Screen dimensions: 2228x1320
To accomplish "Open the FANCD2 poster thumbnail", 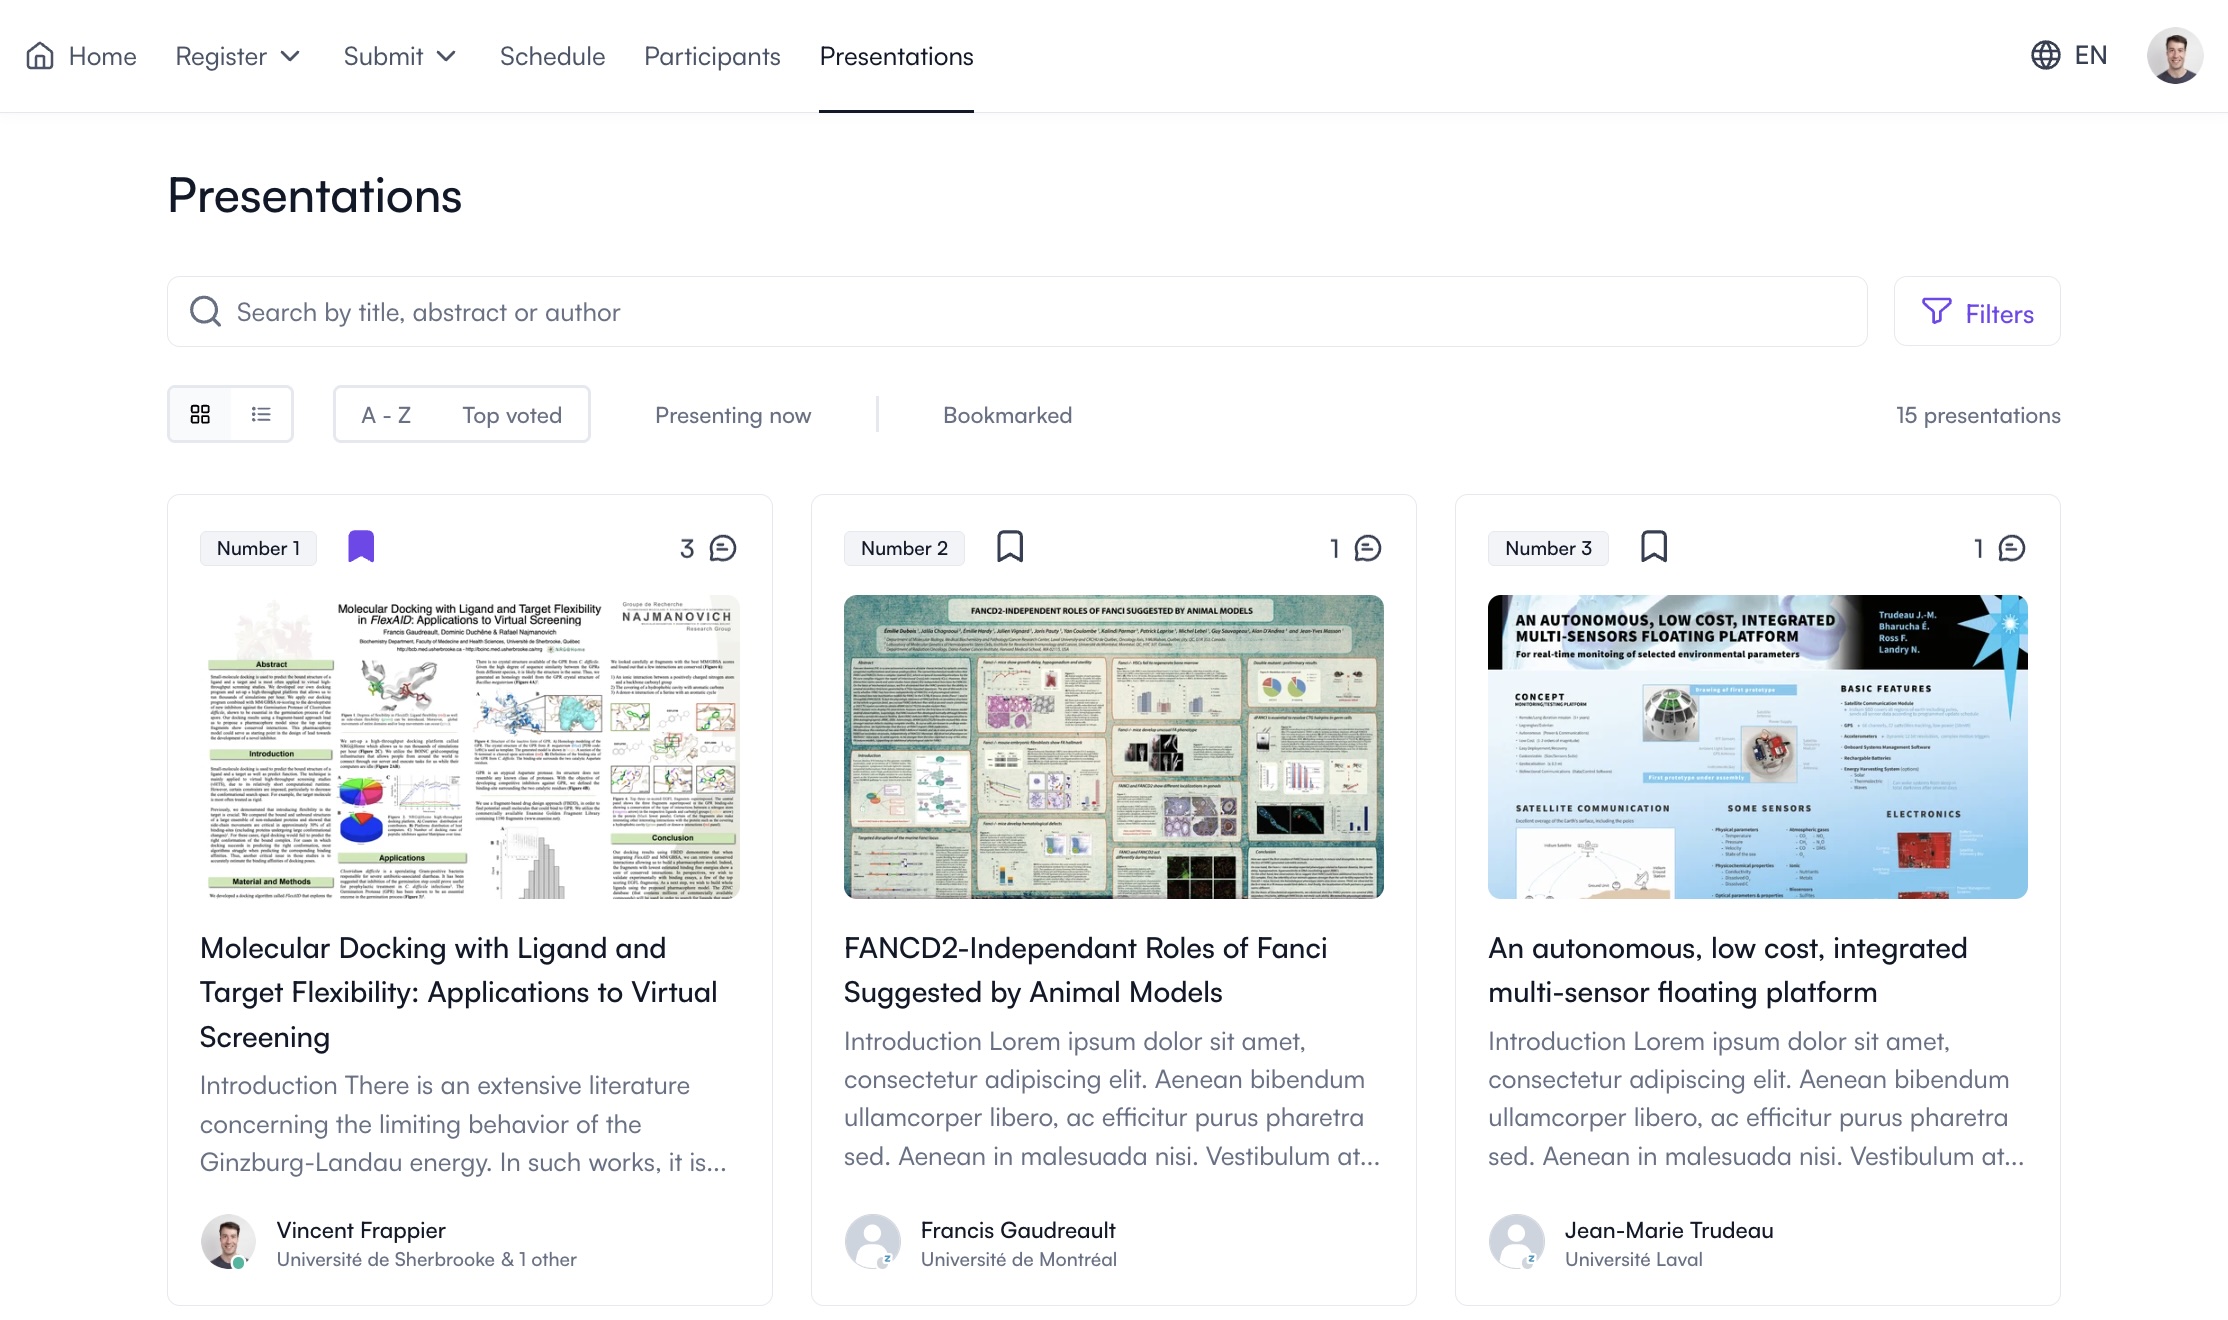I will point(1113,746).
